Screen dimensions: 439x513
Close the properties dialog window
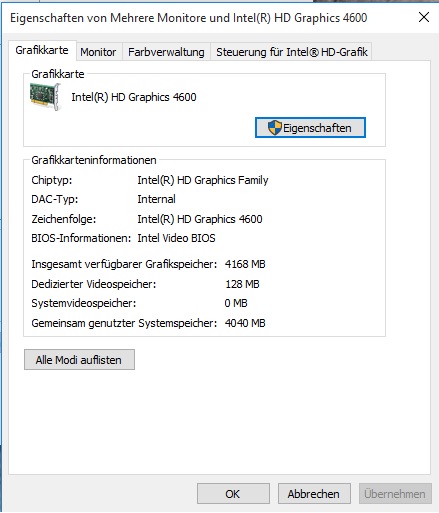[x=424, y=17]
